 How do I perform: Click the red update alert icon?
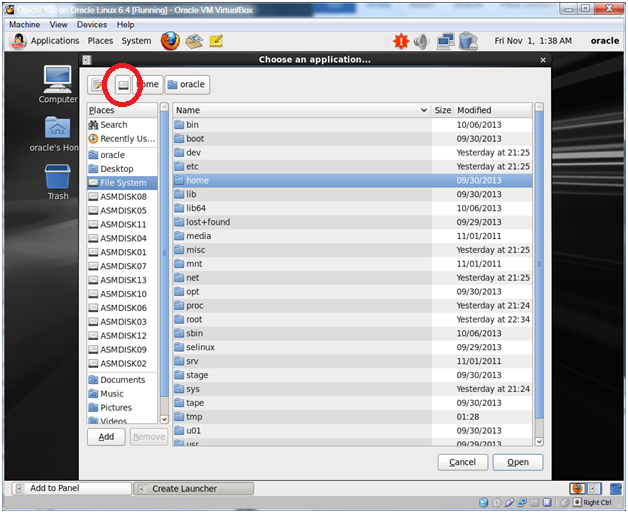[x=401, y=41]
